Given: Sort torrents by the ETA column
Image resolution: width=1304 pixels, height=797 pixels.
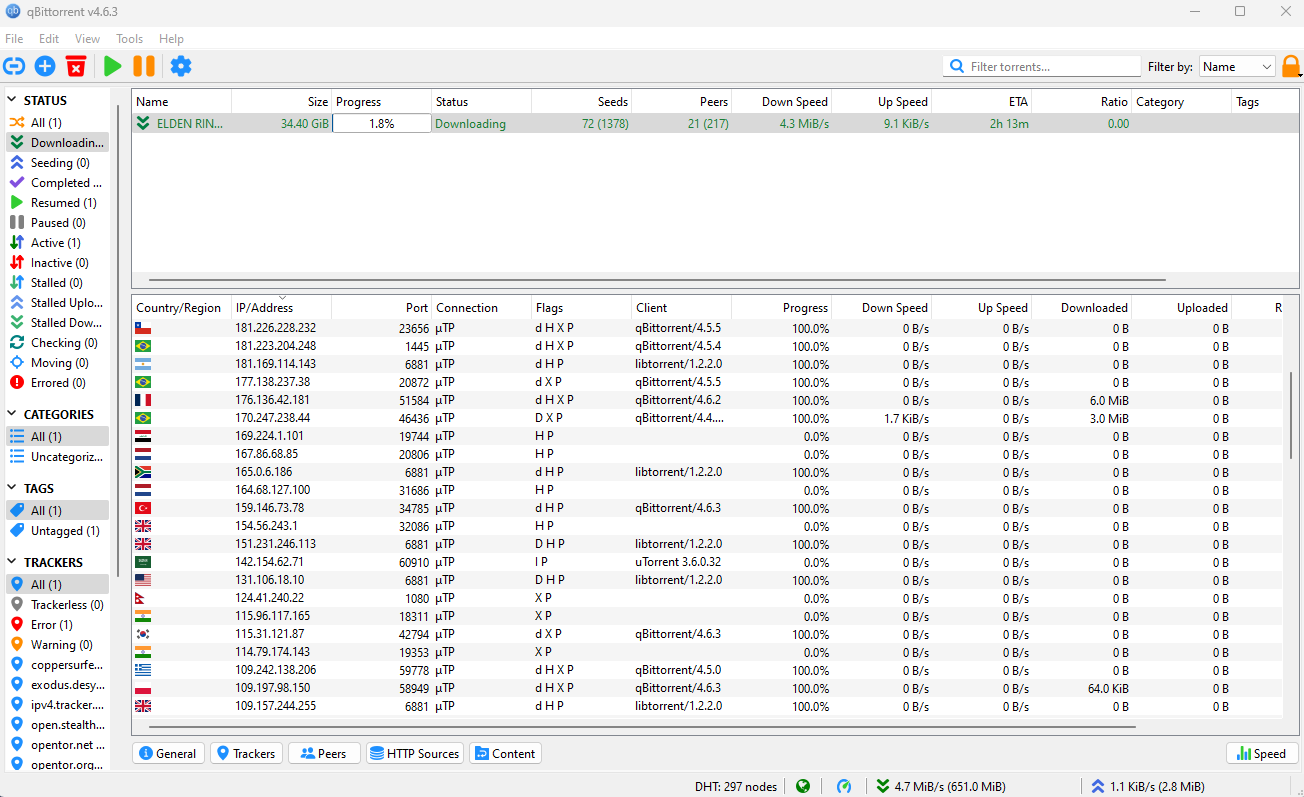Looking at the screenshot, I should tap(981, 102).
